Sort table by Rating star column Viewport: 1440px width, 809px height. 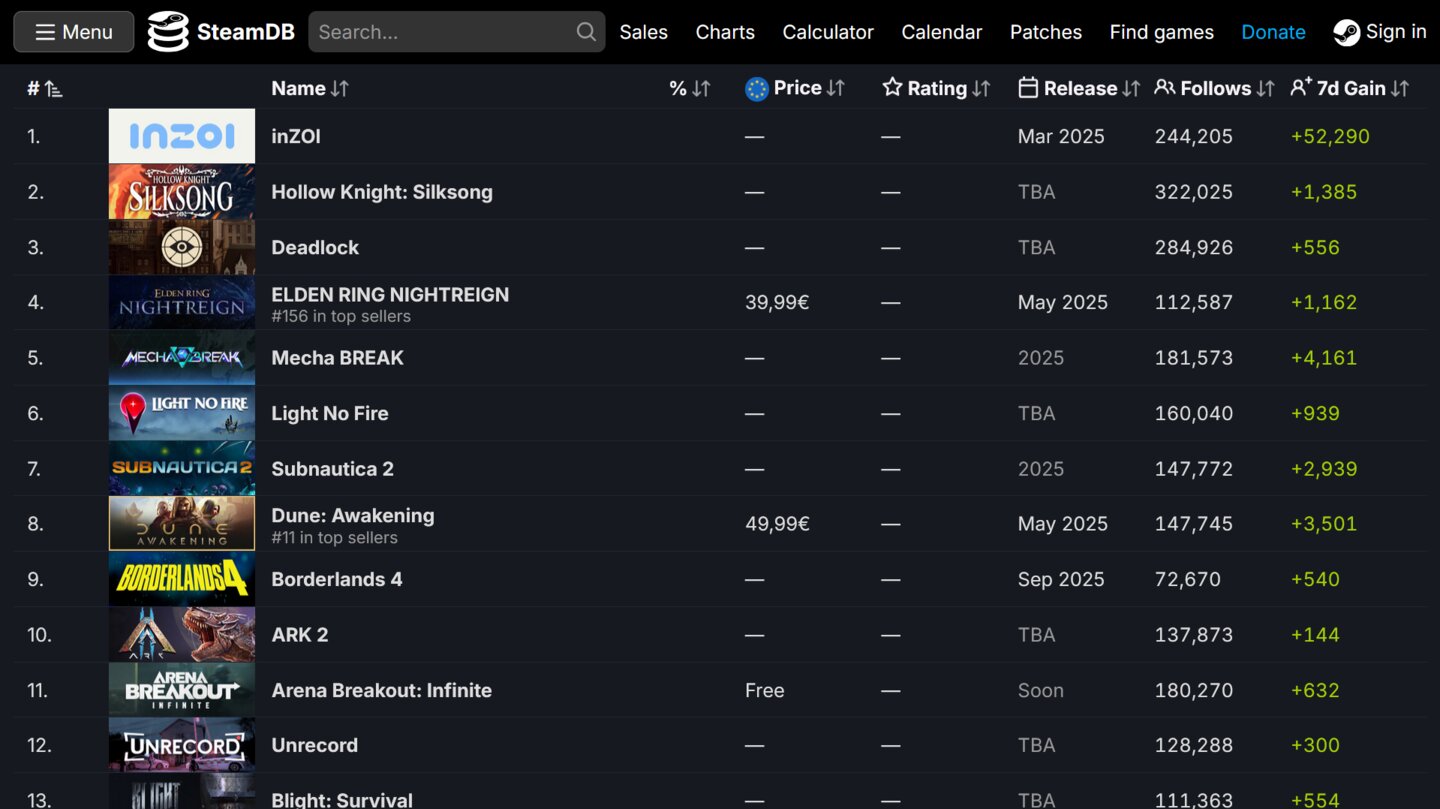tap(936, 88)
